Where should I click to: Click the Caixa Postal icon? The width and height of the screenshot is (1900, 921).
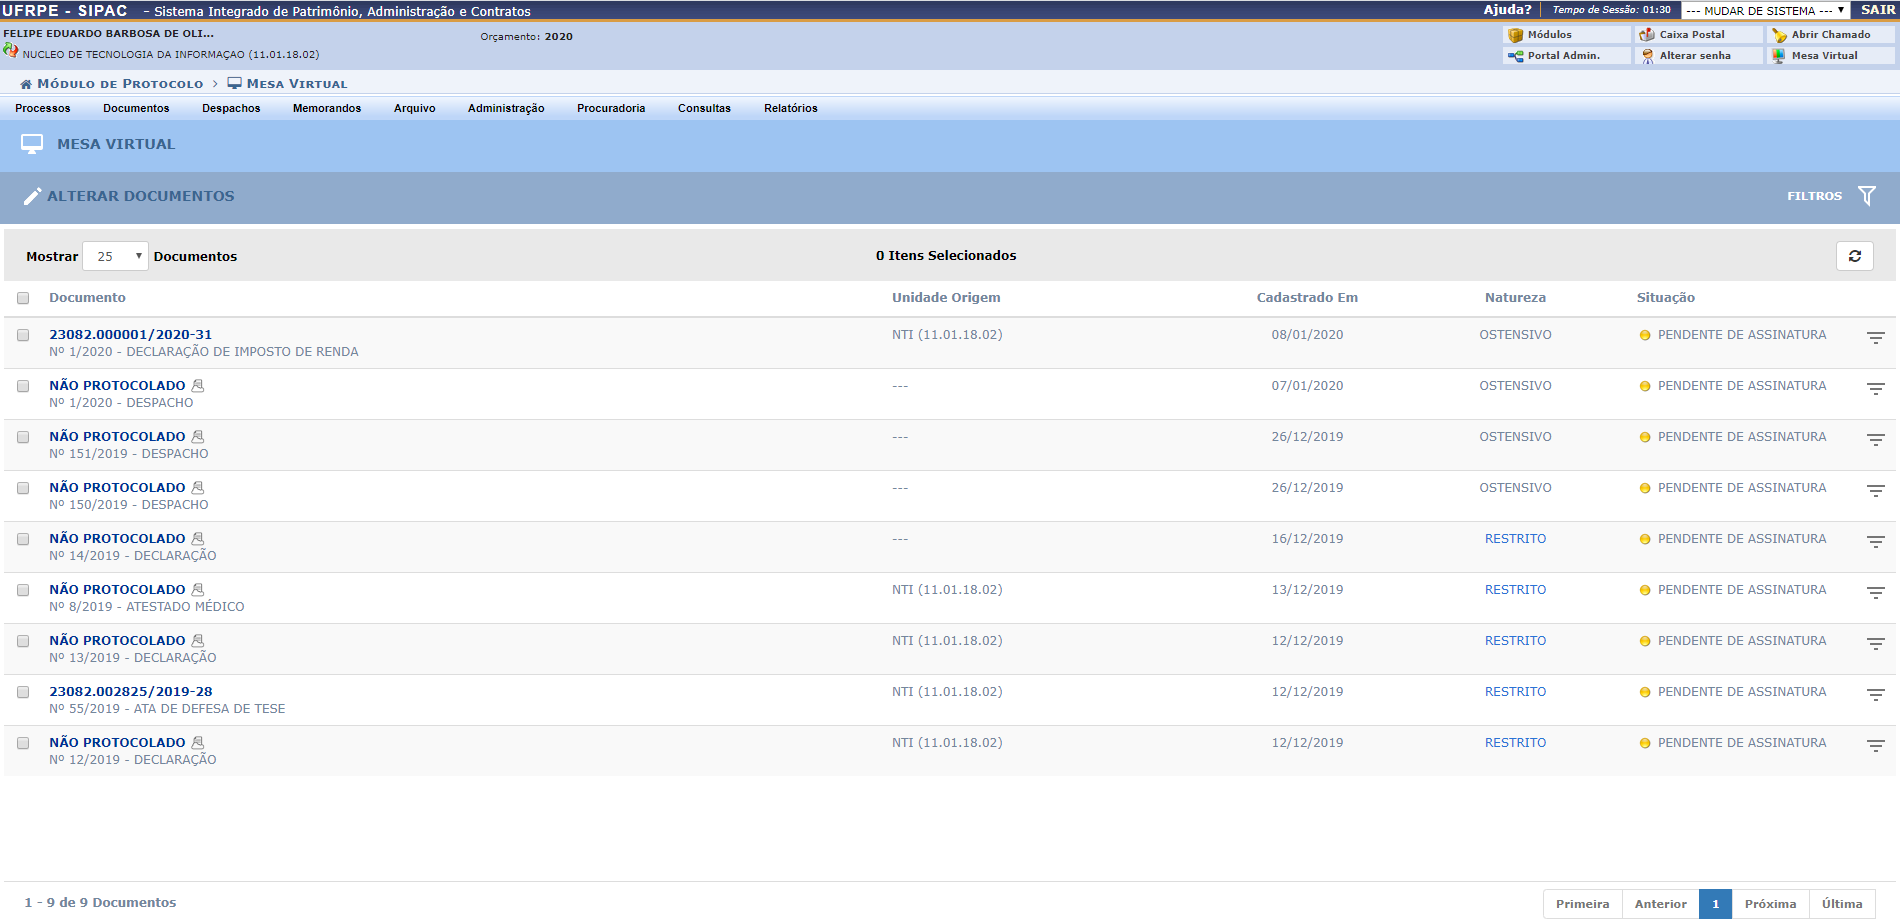1647,34
